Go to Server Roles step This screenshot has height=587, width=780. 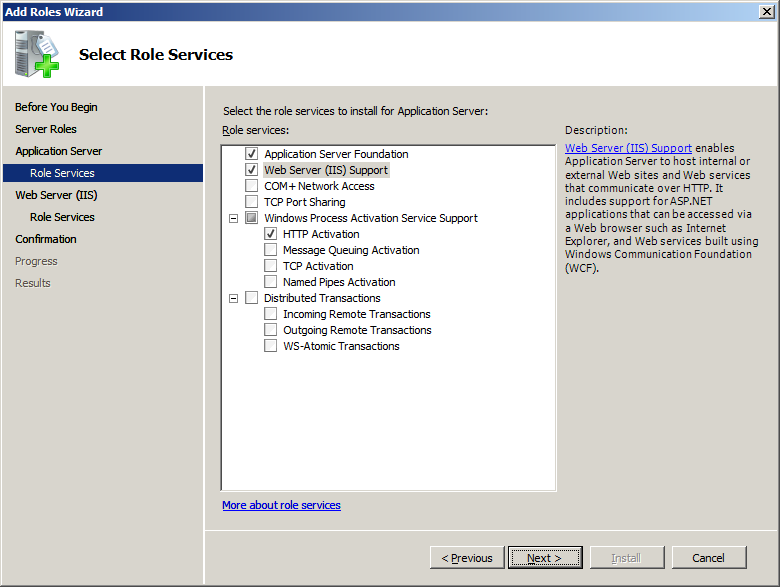(x=46, y=129)
